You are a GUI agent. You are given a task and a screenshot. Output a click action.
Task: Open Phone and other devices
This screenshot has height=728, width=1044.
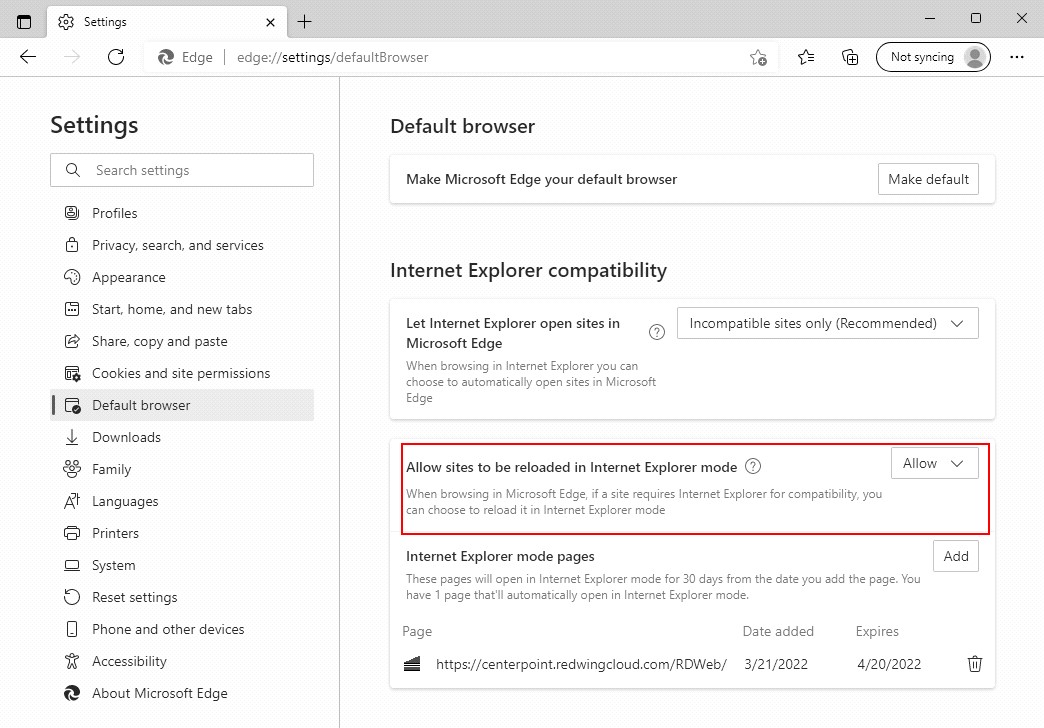tap(182, 629)
